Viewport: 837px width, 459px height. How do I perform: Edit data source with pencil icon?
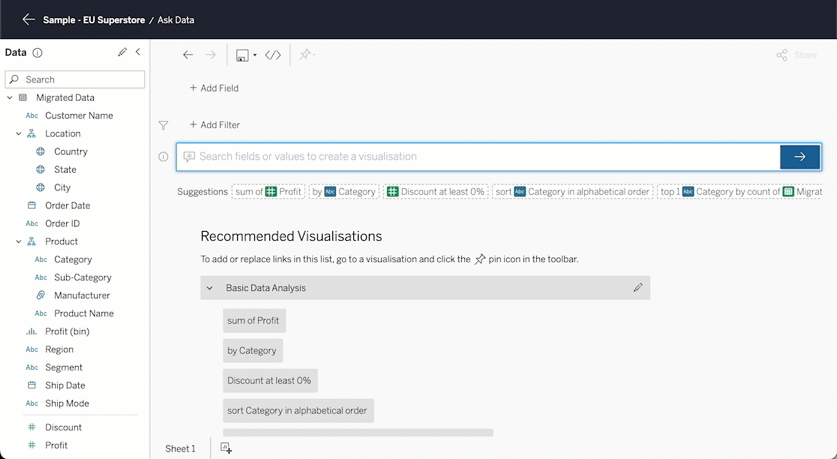(122, 52)
